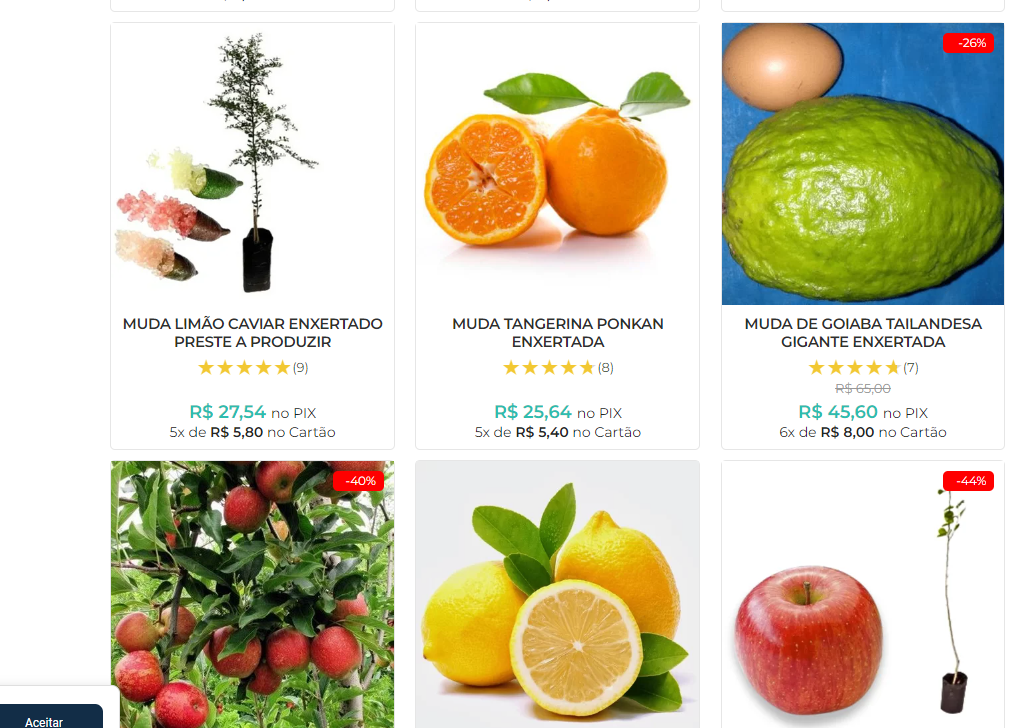Click the star rating of Tangerina Ponkan
The image size is (1024, 728).
point(549,368)
